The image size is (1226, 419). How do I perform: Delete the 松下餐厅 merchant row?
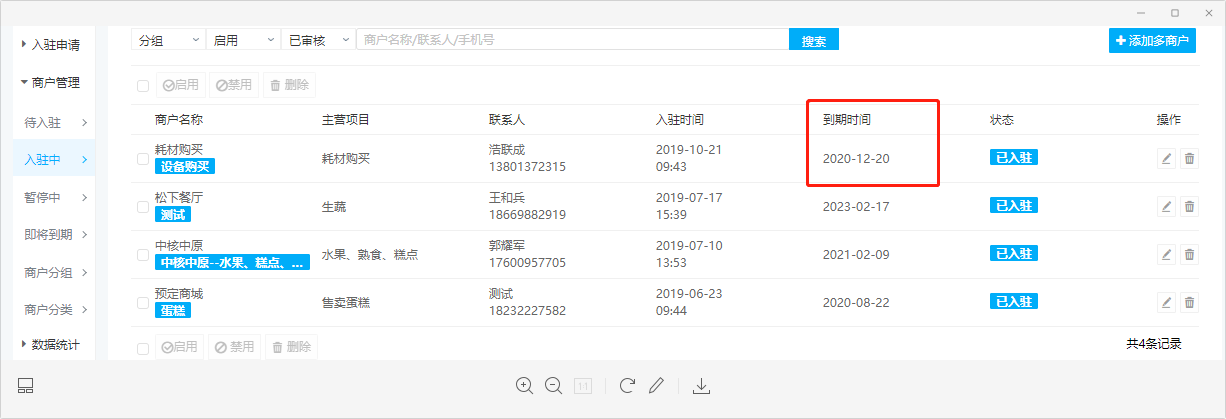[1189, 206]
